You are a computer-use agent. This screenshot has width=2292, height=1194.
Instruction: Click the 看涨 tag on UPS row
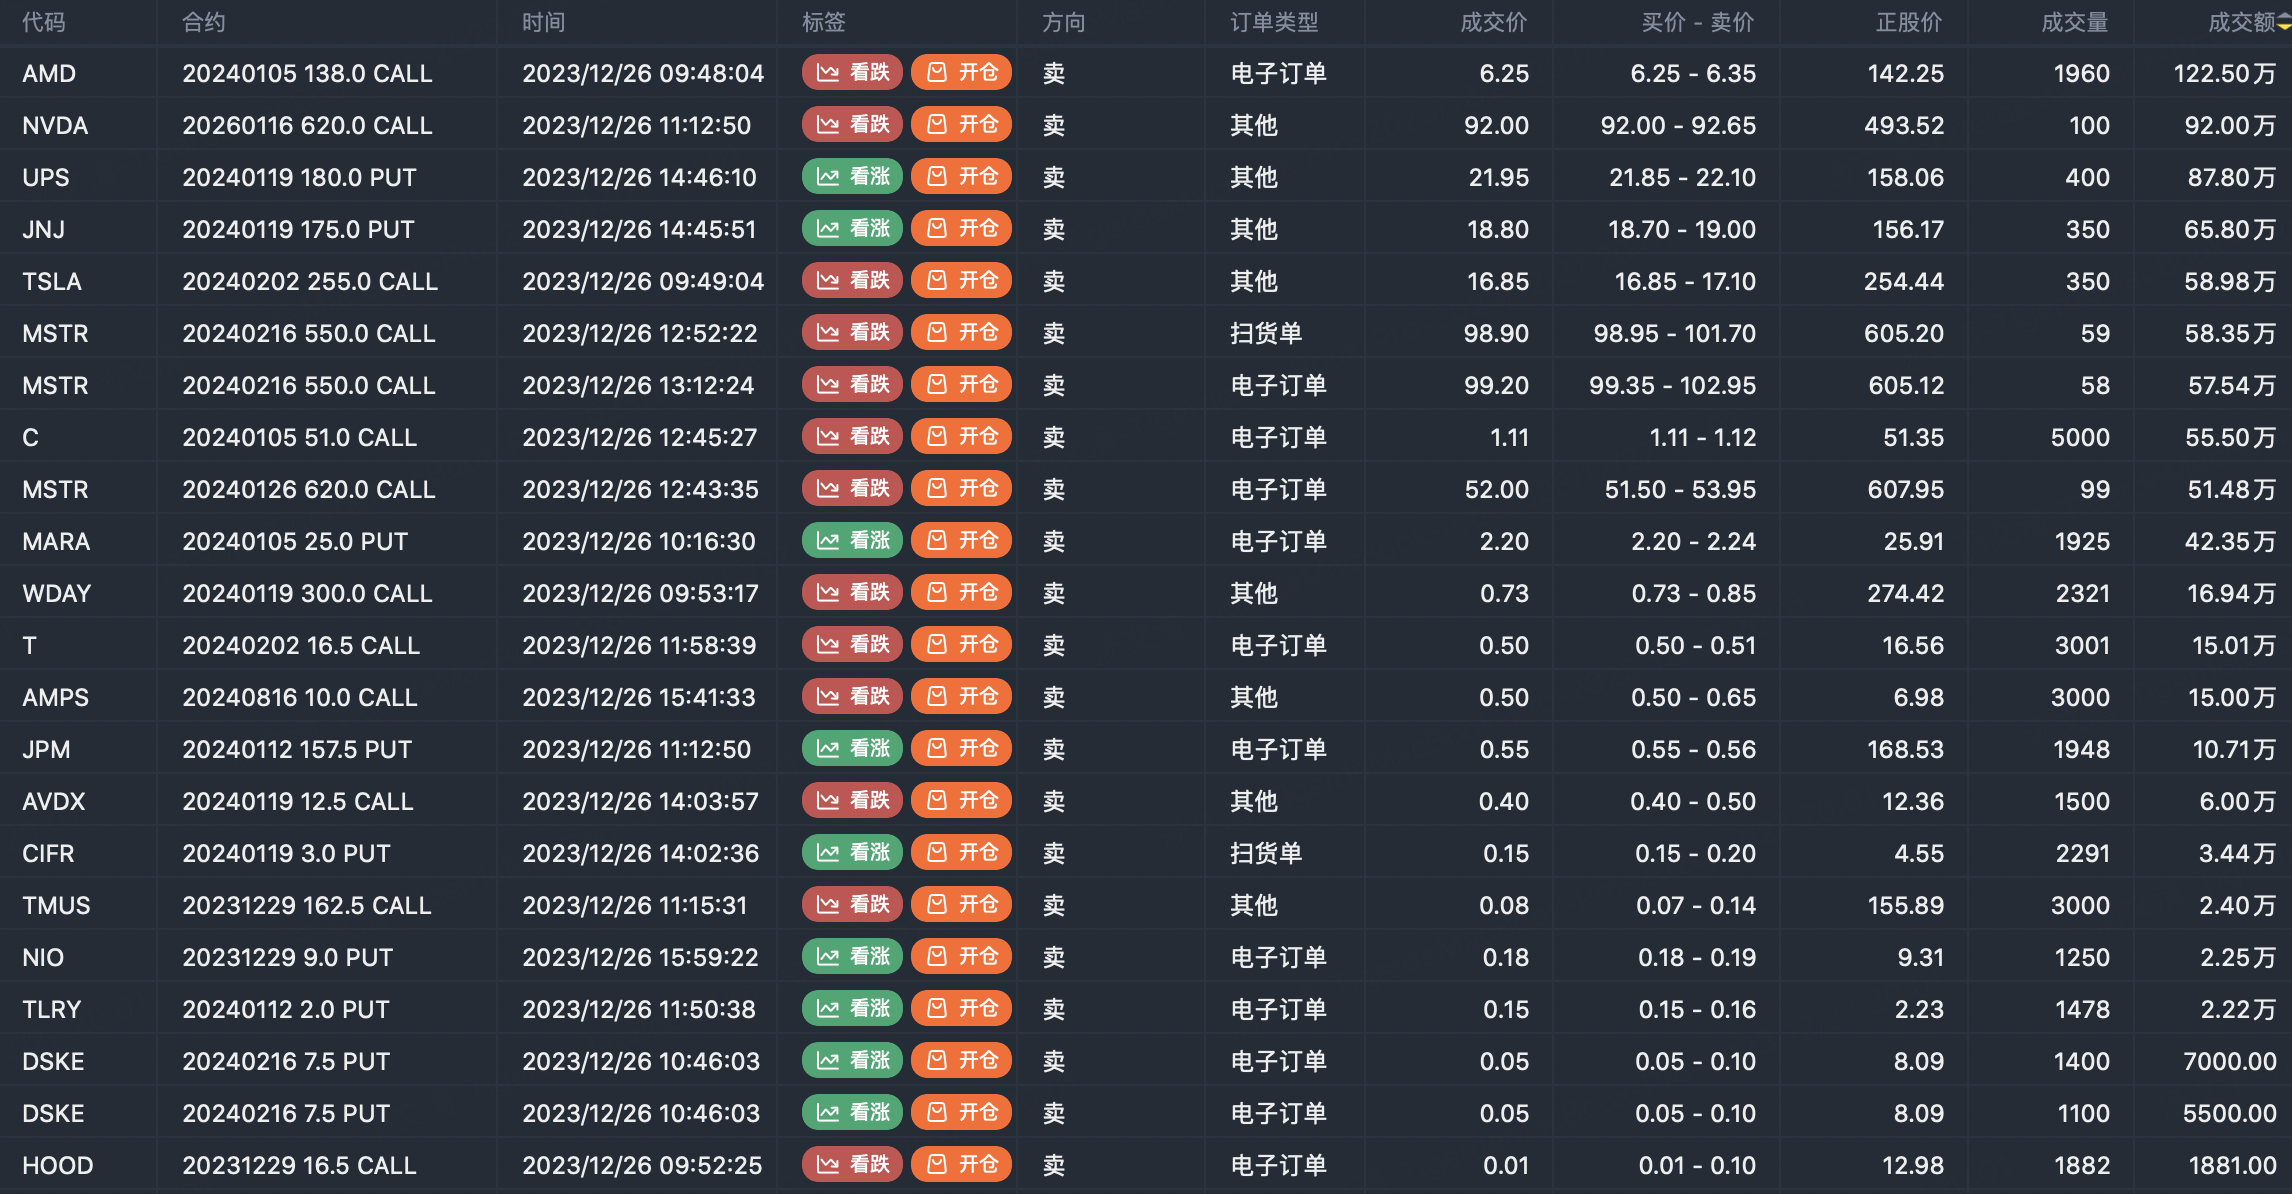pyautogui.click(x=852, y=177)
